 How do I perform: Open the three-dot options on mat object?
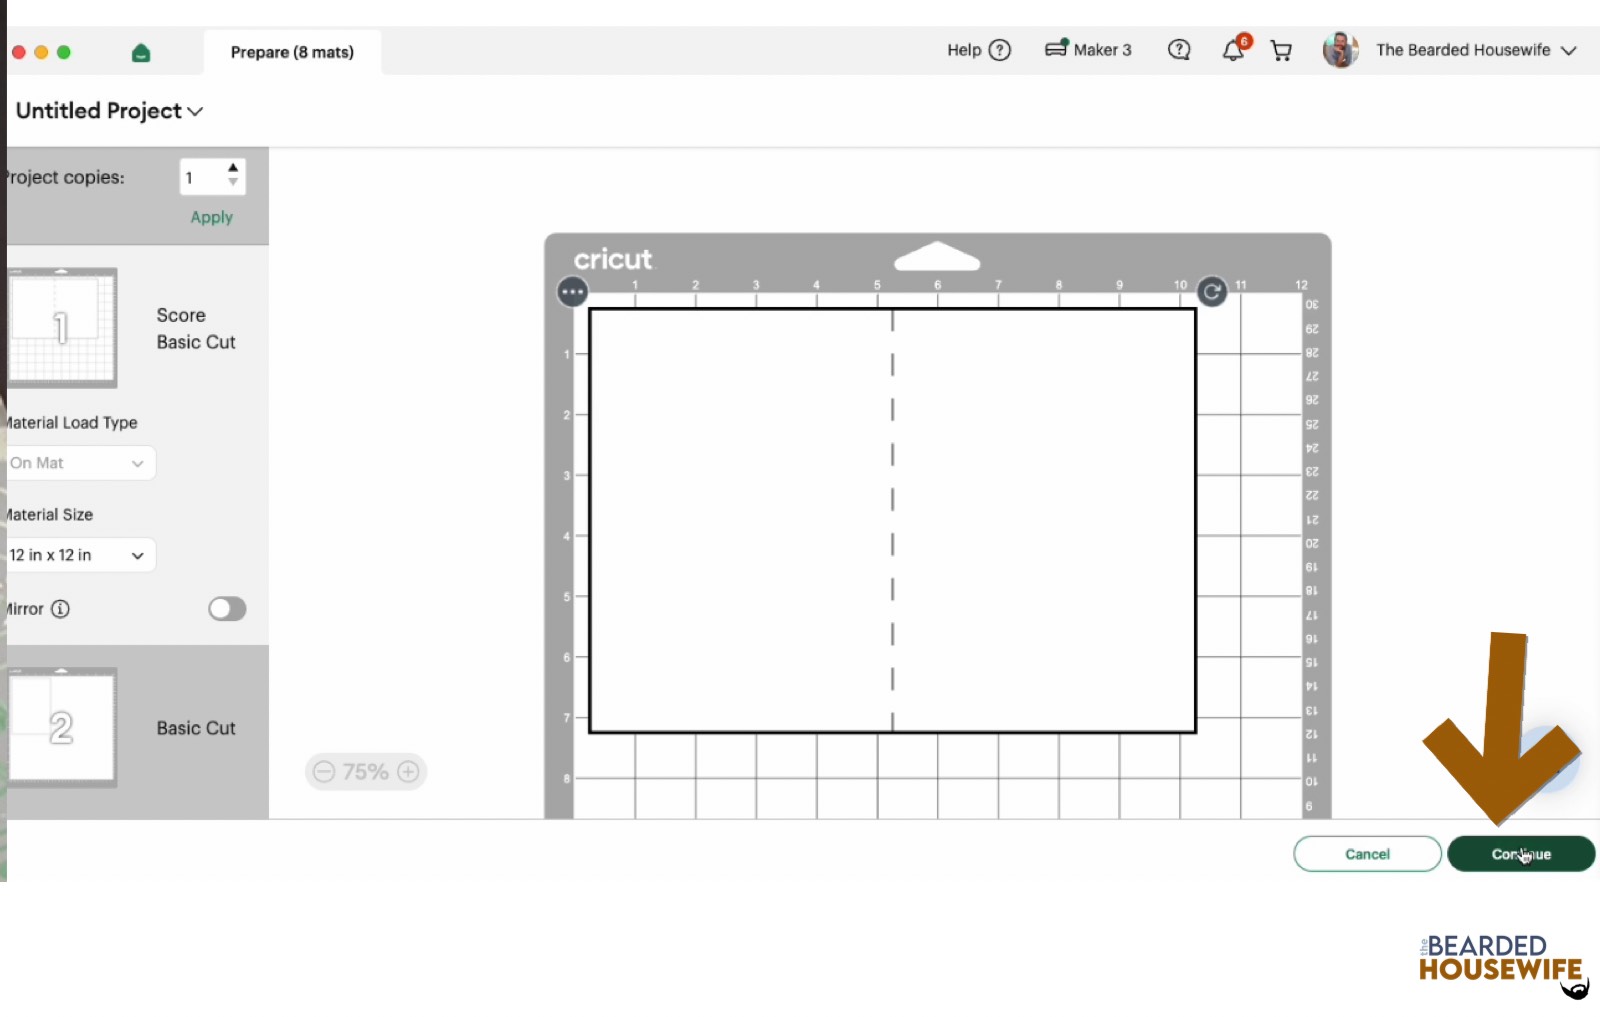(572, 292)
